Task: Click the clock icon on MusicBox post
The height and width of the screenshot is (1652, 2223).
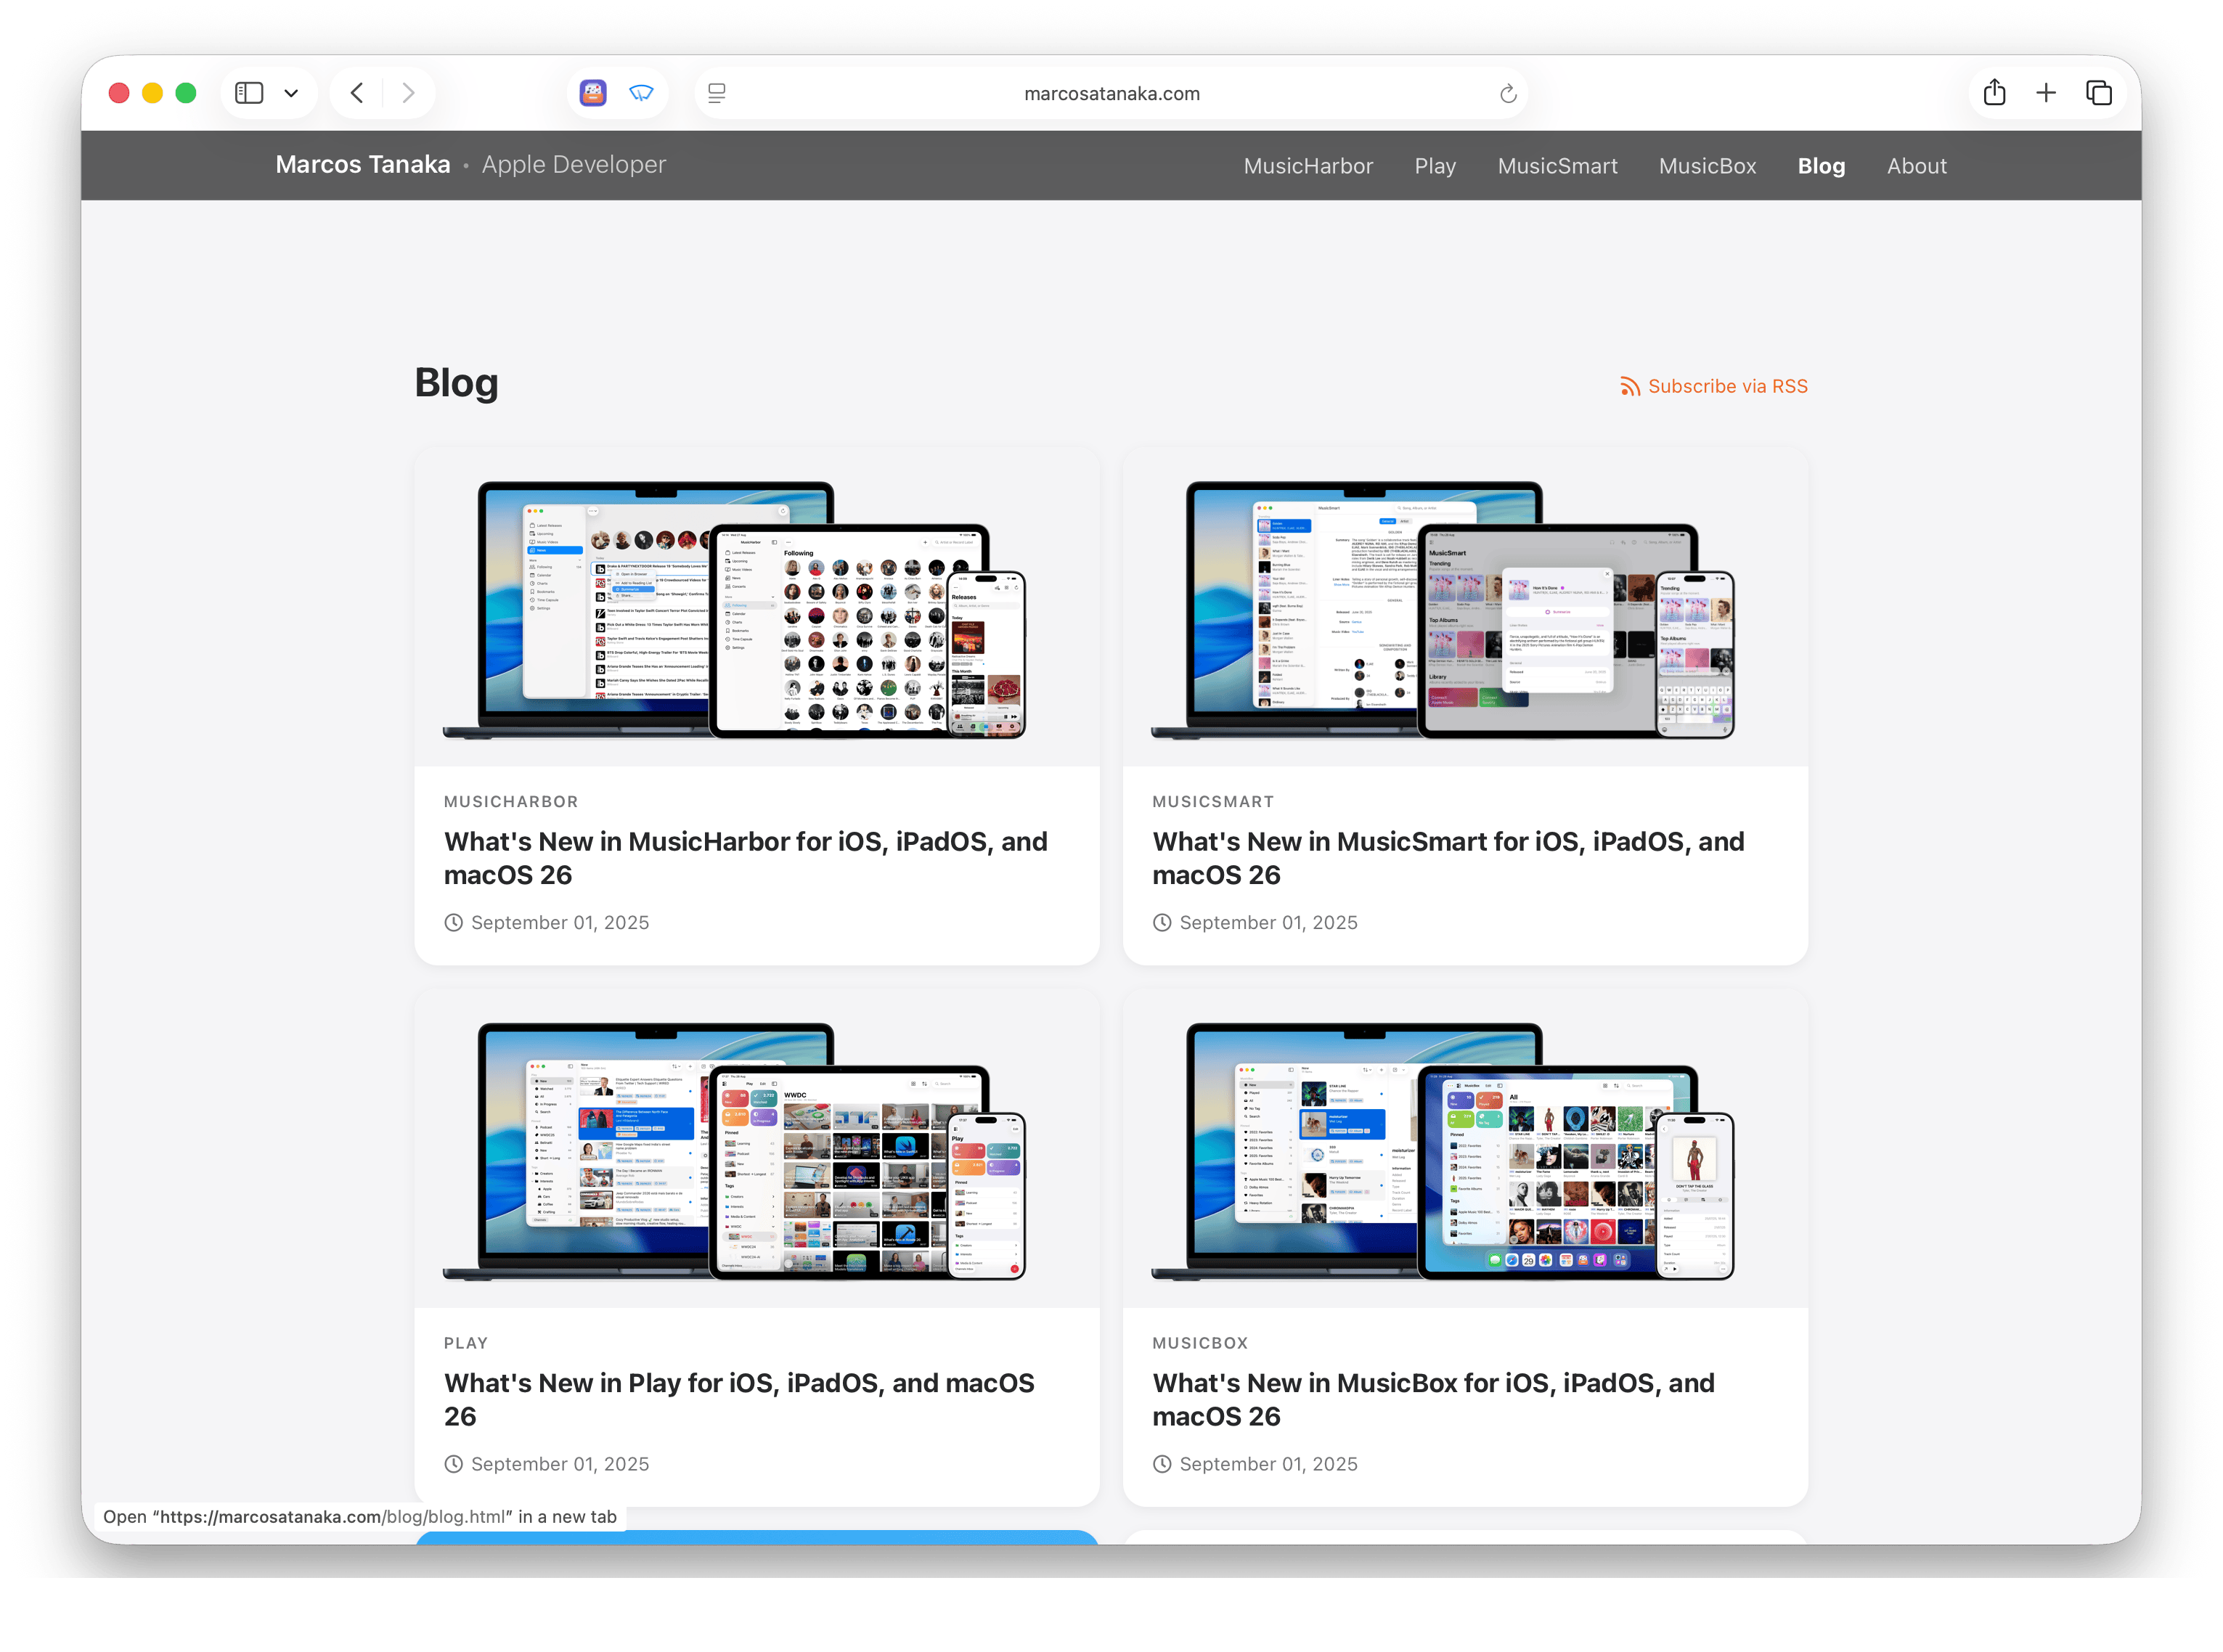Action: (x=1162, y=1464)
